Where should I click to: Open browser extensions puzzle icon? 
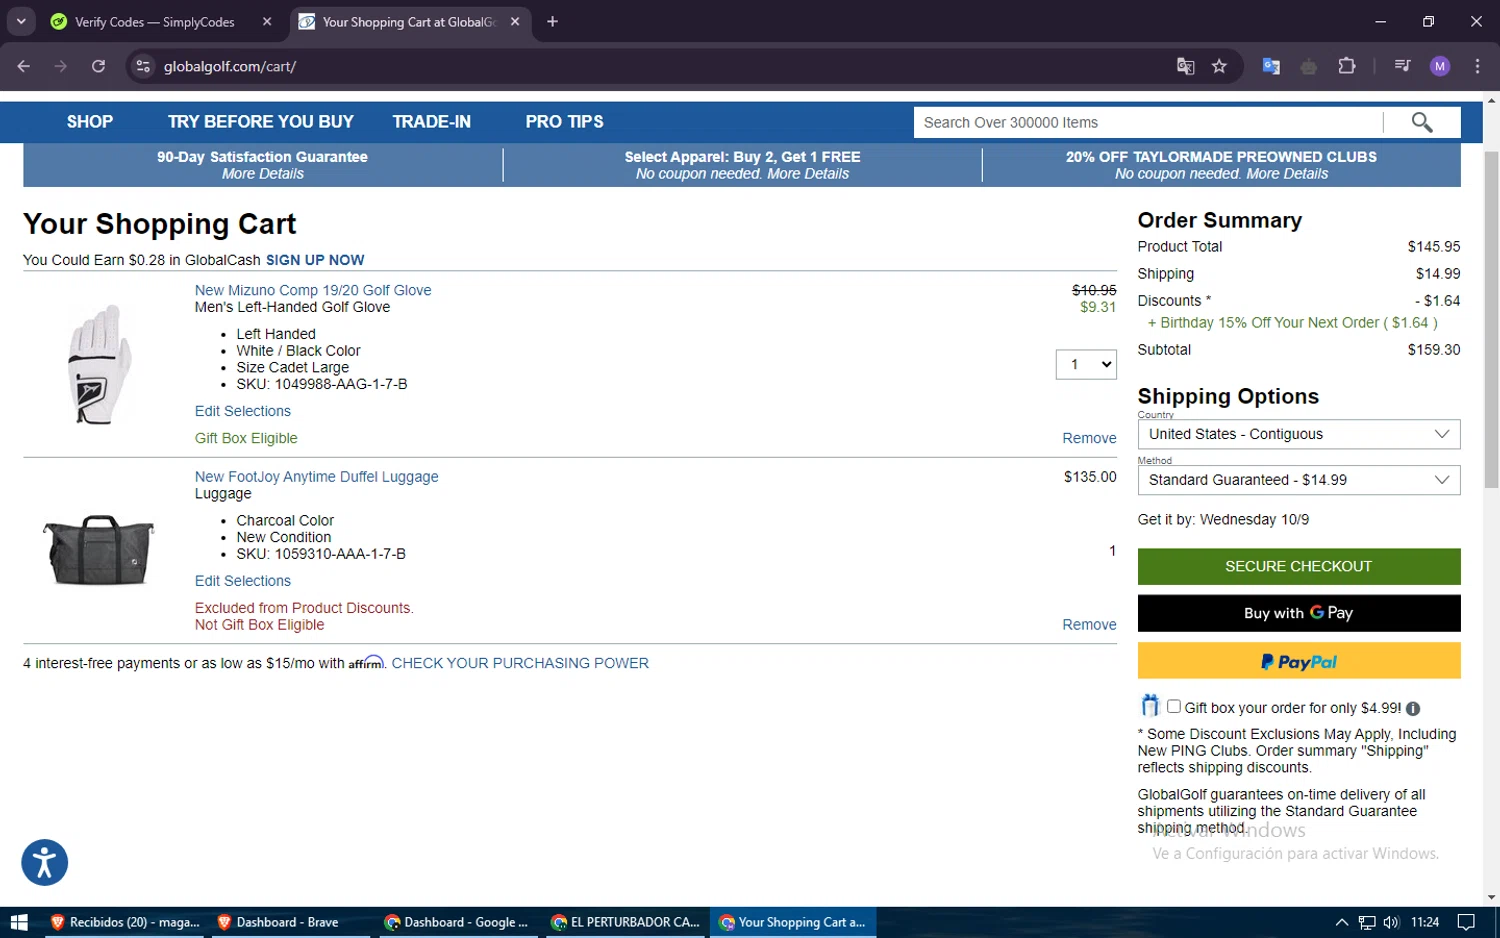pos(1346,66)
